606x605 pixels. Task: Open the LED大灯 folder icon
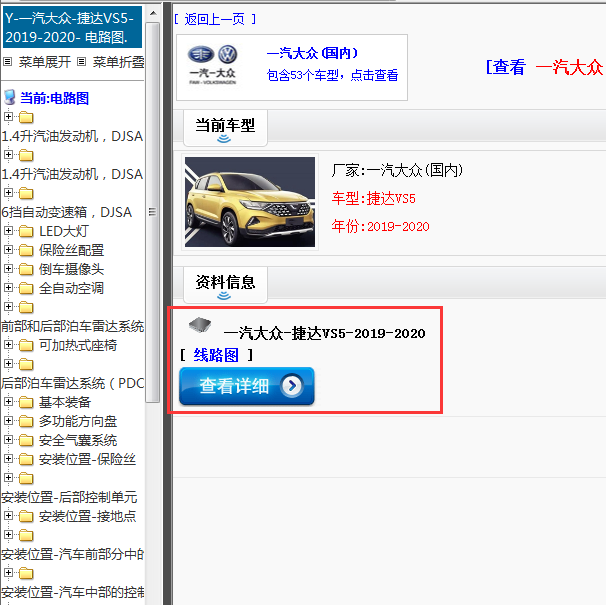(x=26, y=232)
